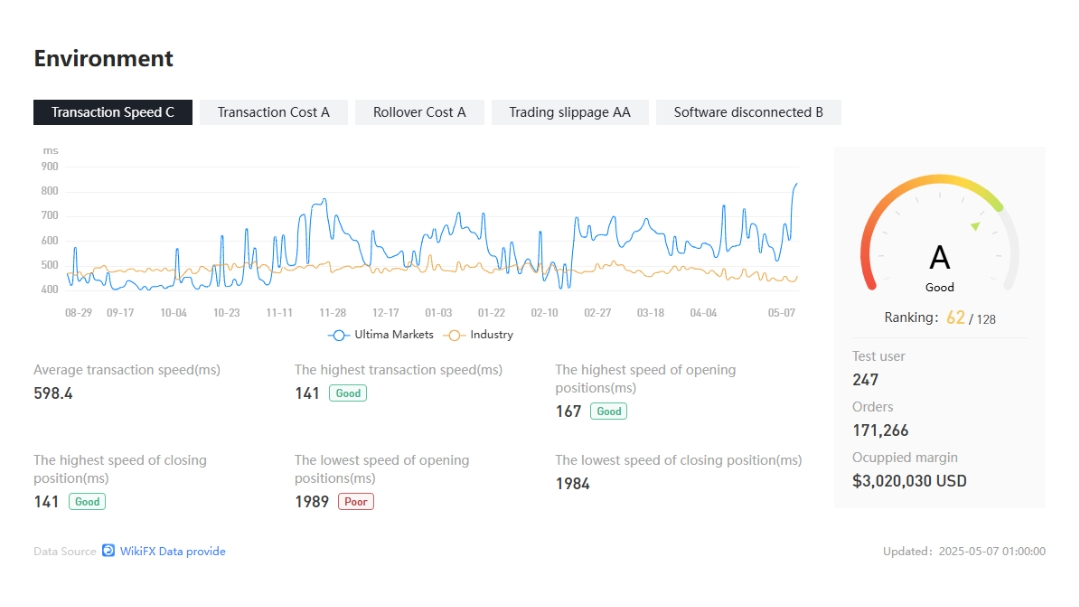Click Good badge beside highest transaction speed

(348, 394)
